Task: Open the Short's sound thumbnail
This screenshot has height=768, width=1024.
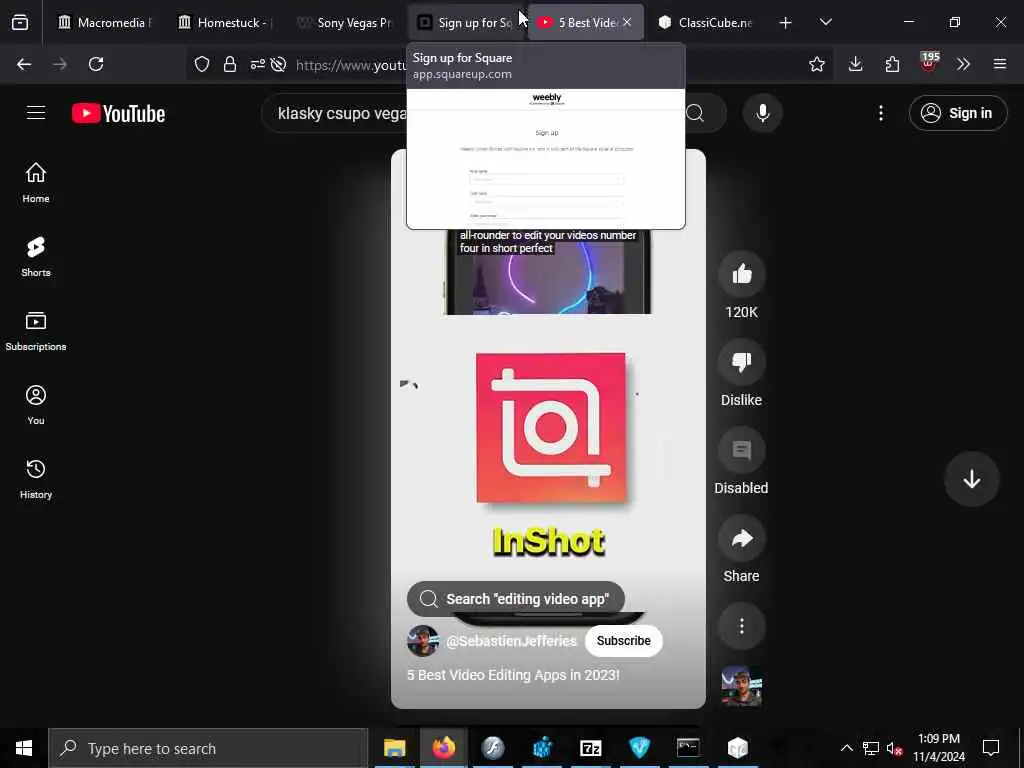Action: pos(742,686)
